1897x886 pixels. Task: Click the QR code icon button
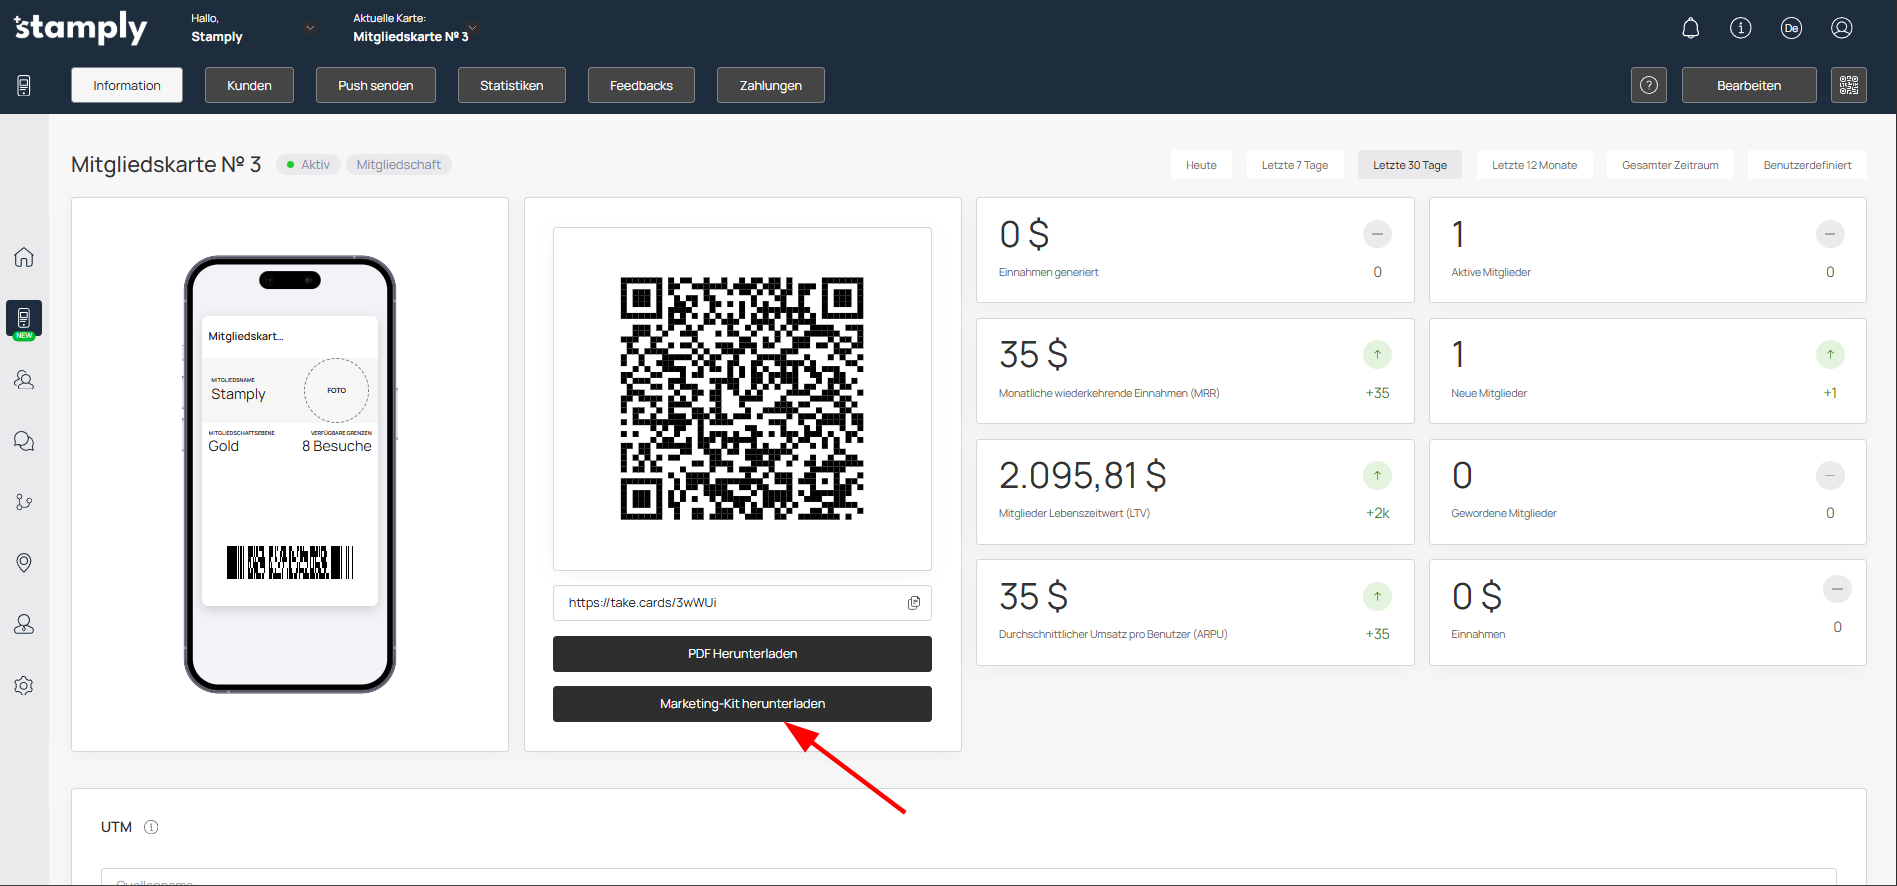pyautogui.click(x=1848, y=85)
